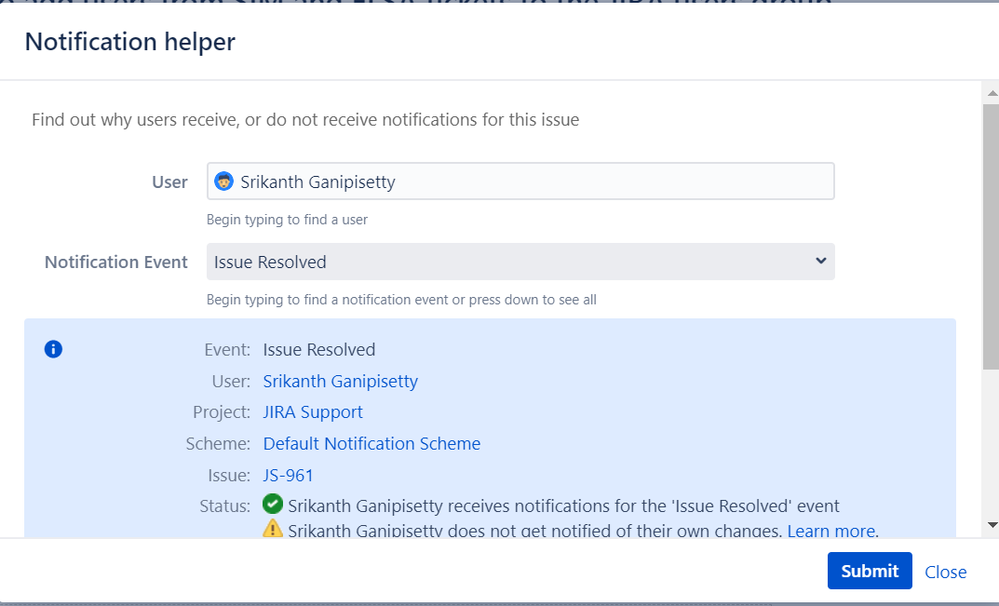This screenshot has height=606, width=999.
Task: Click the 'User' field label above the hint
Action: coord(169,182)
